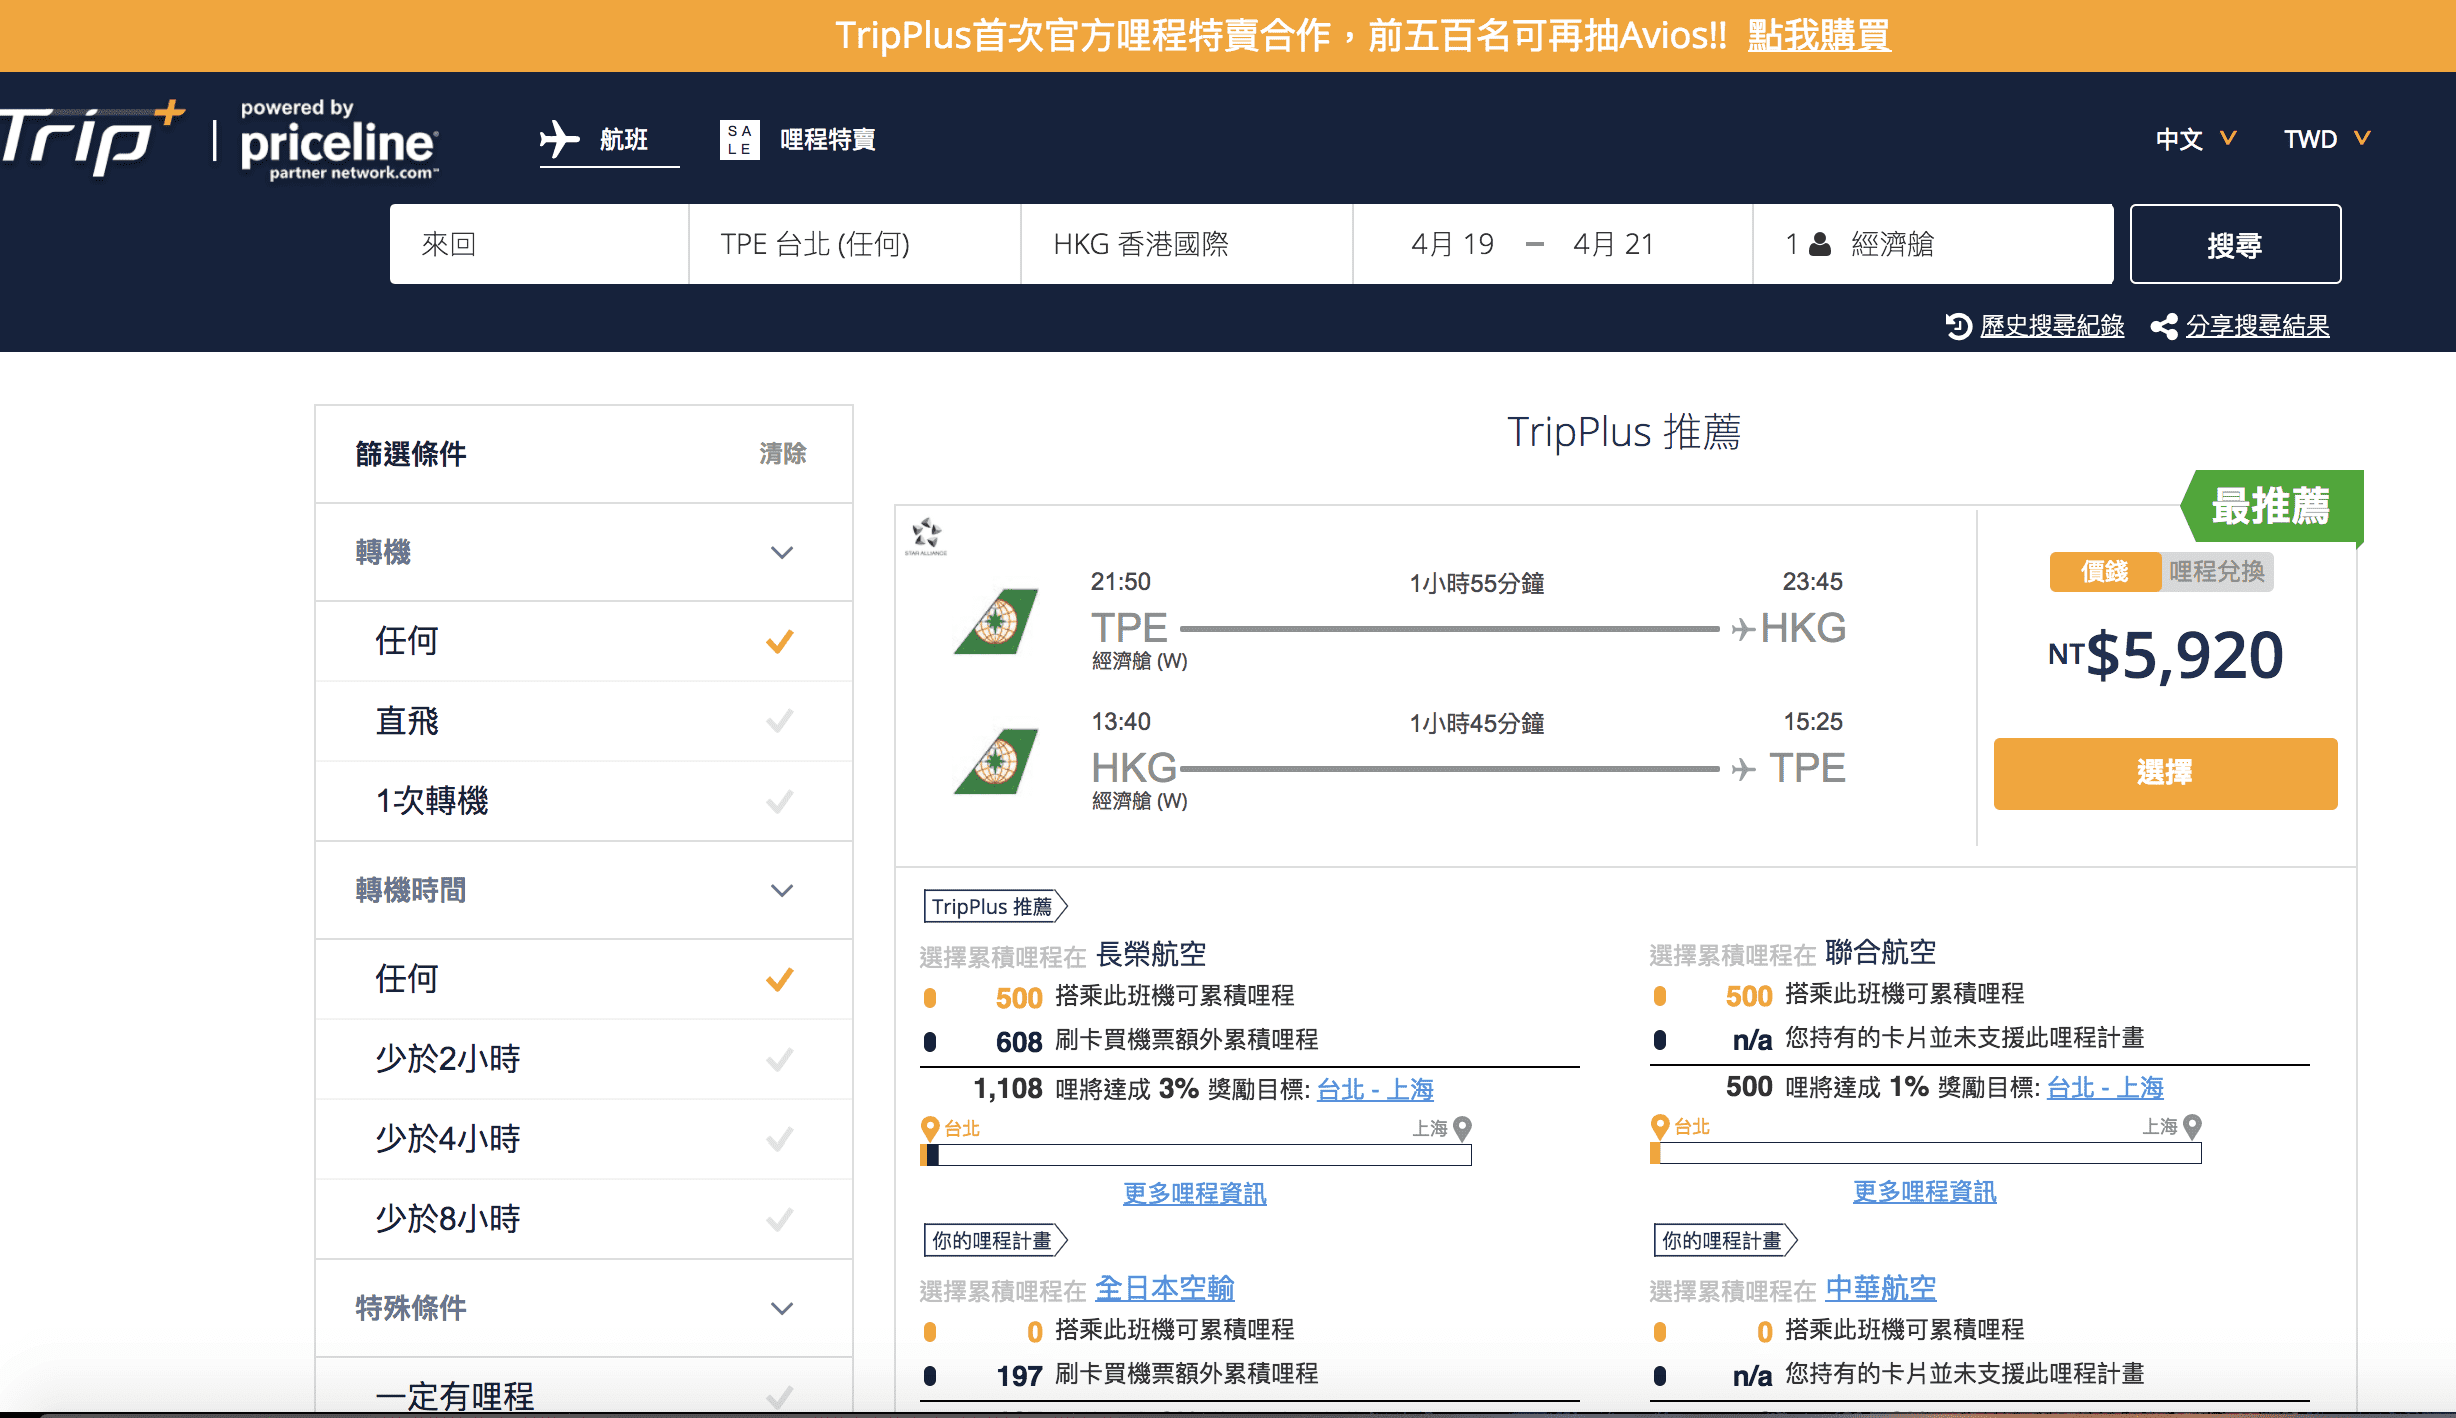The width and height of the screenshot is (2456, 1418).
Task: Click 長榮航空 mileage progress bar
Action: tap(1196, 1155)
